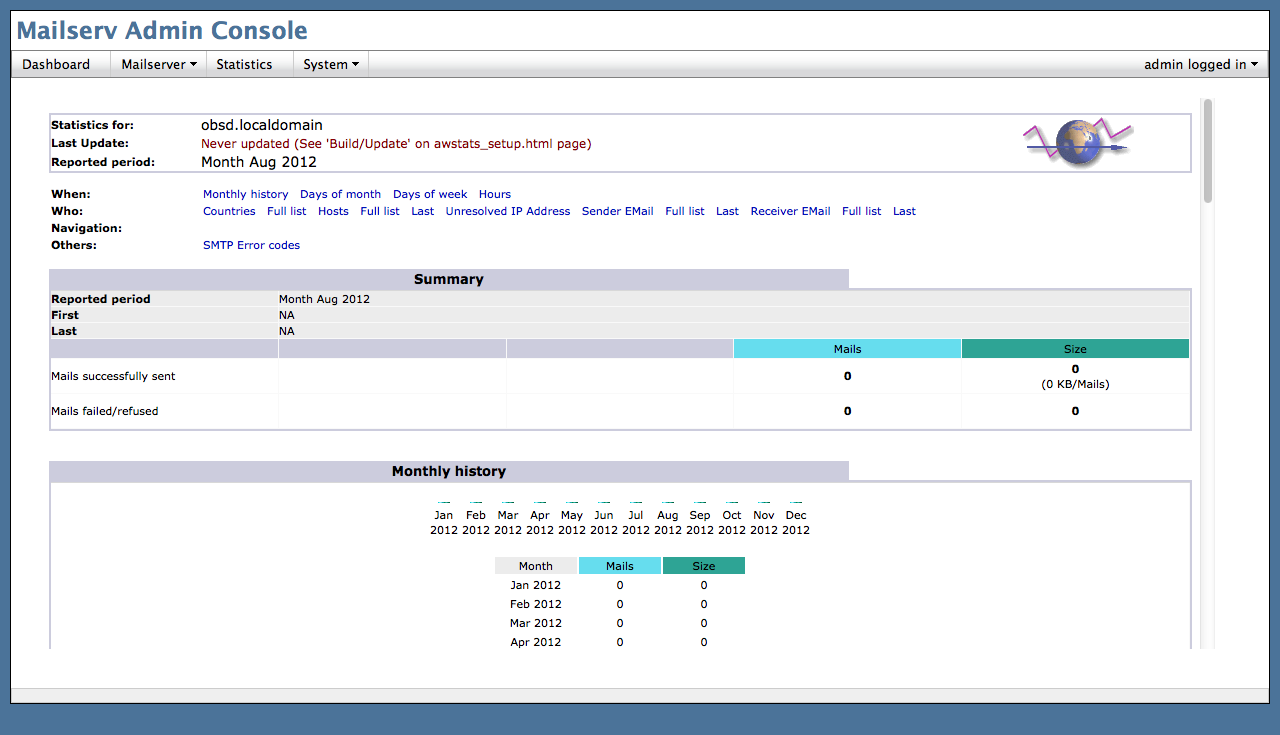Viewport: 1280px width, 735px height.
Task: Click the cyan Mails header in Summary table
Action: pos(847,349)
